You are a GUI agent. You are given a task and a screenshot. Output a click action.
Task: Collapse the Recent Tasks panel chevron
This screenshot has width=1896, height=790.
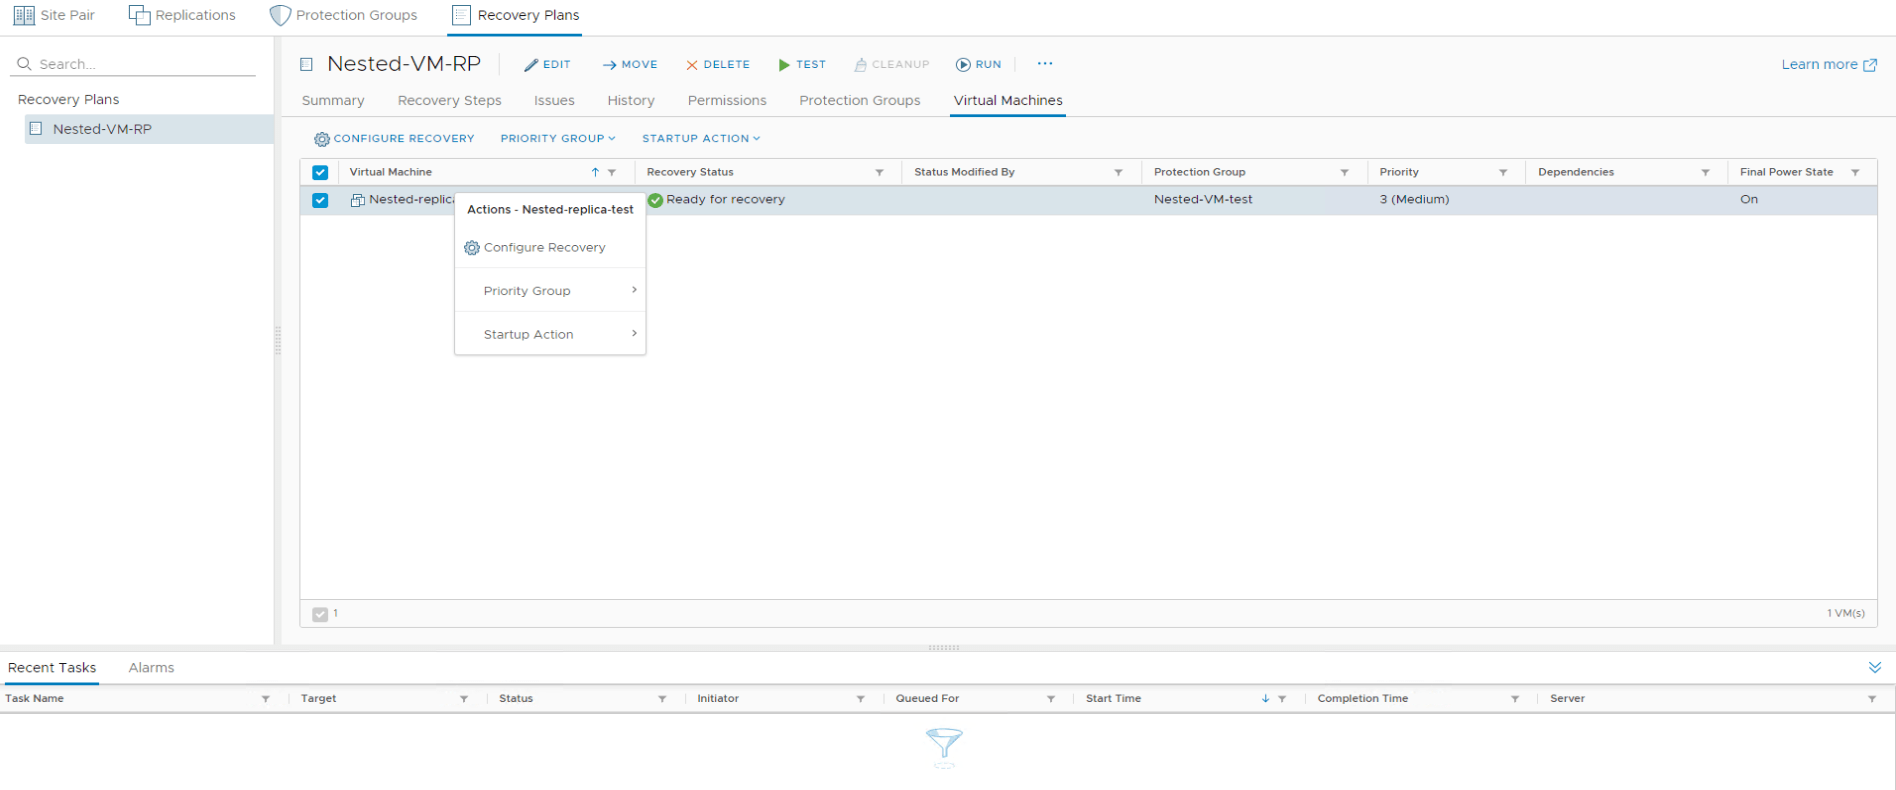pyautogui.click(x=1874, y=667)
